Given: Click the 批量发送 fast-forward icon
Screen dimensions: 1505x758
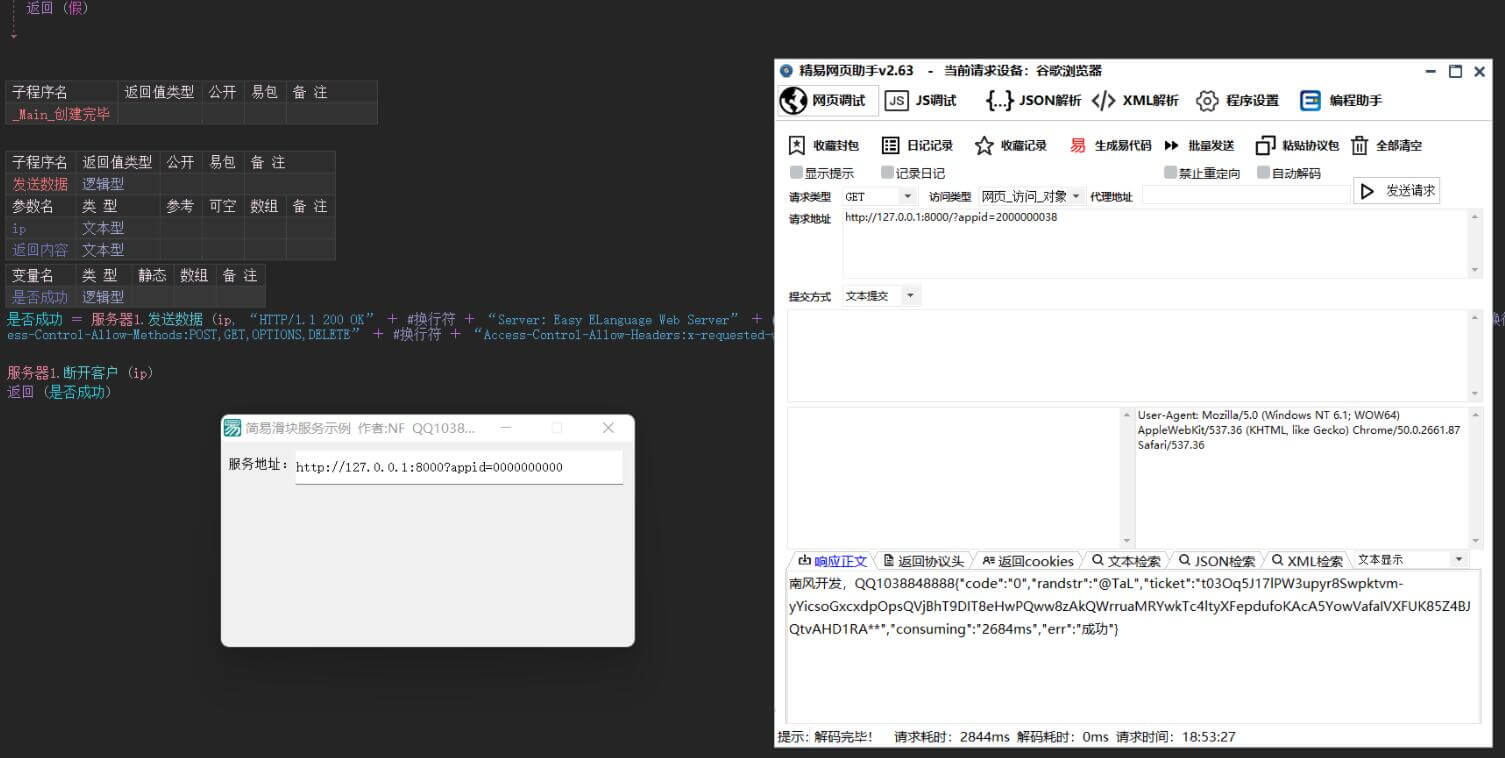Looking at the screenshot, I should (x=1172, y=146).
